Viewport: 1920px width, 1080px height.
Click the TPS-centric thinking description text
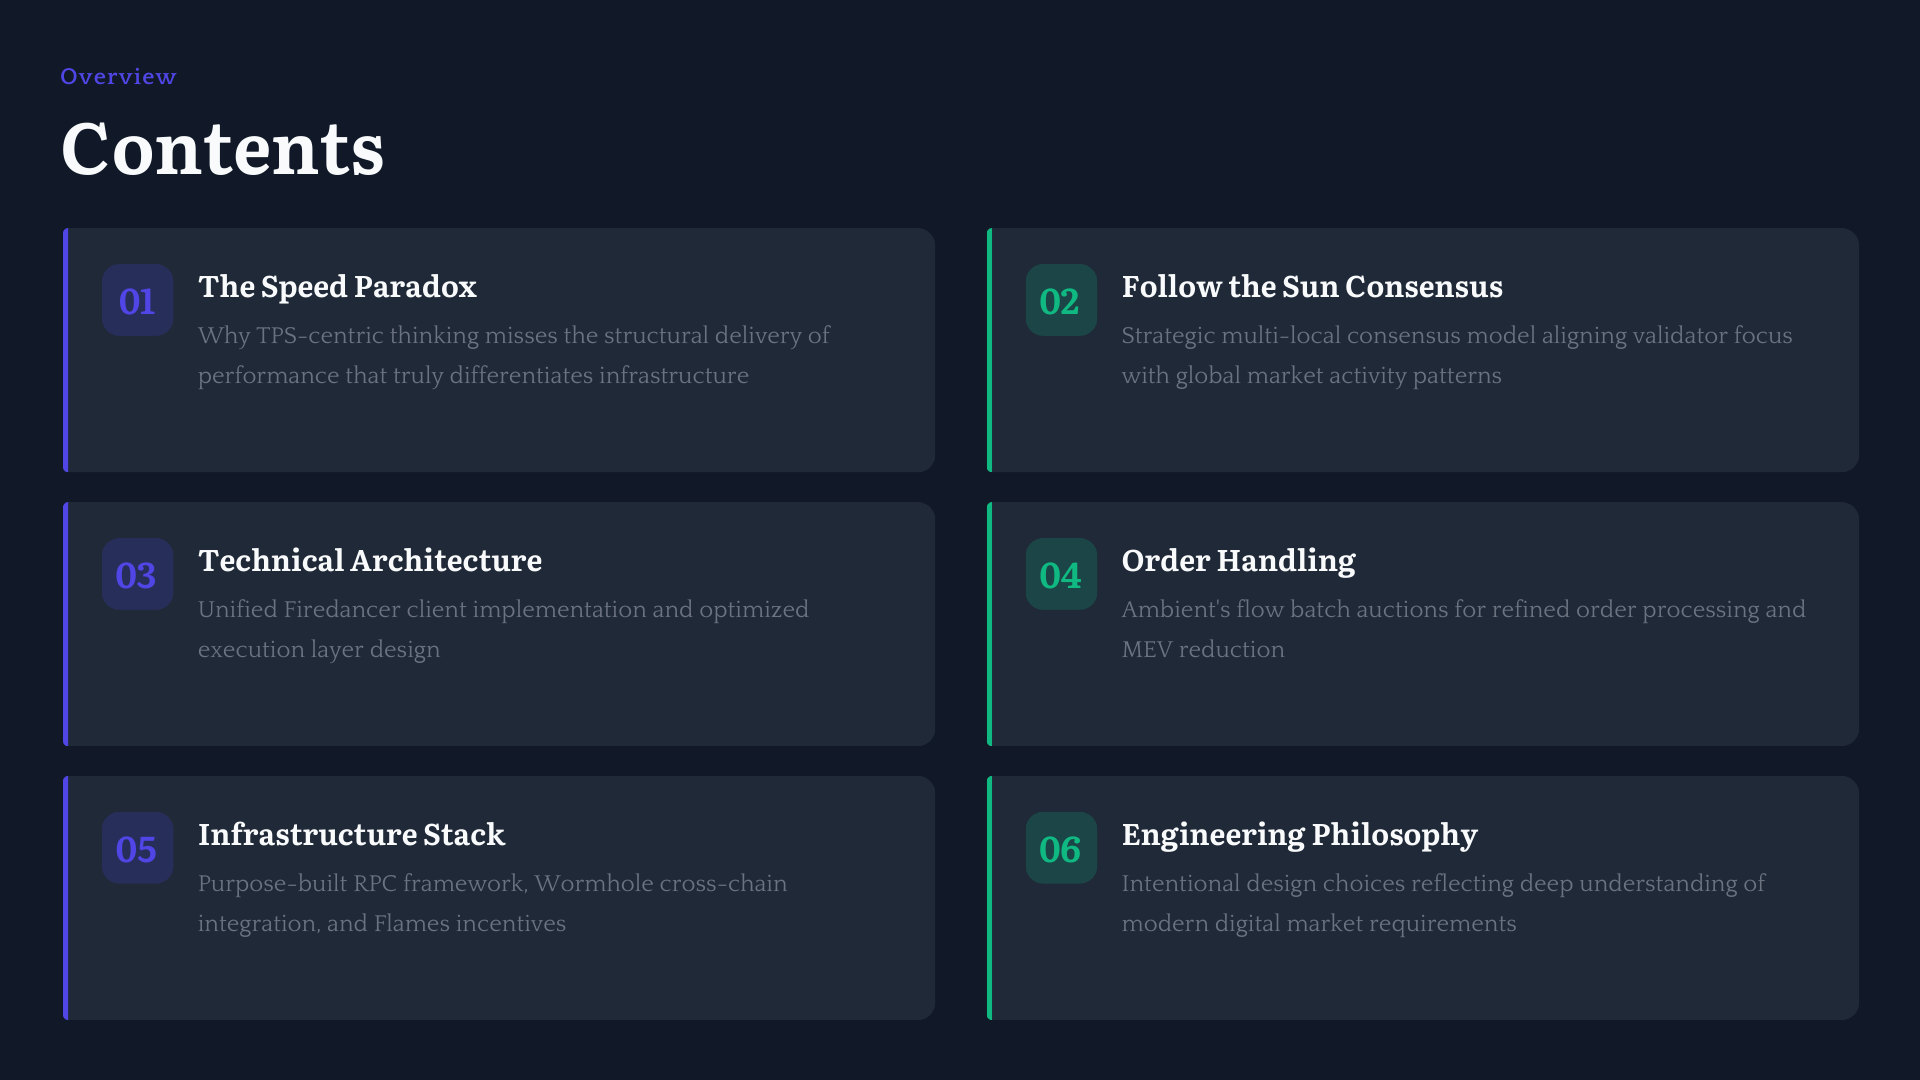[x=513, y=355]
